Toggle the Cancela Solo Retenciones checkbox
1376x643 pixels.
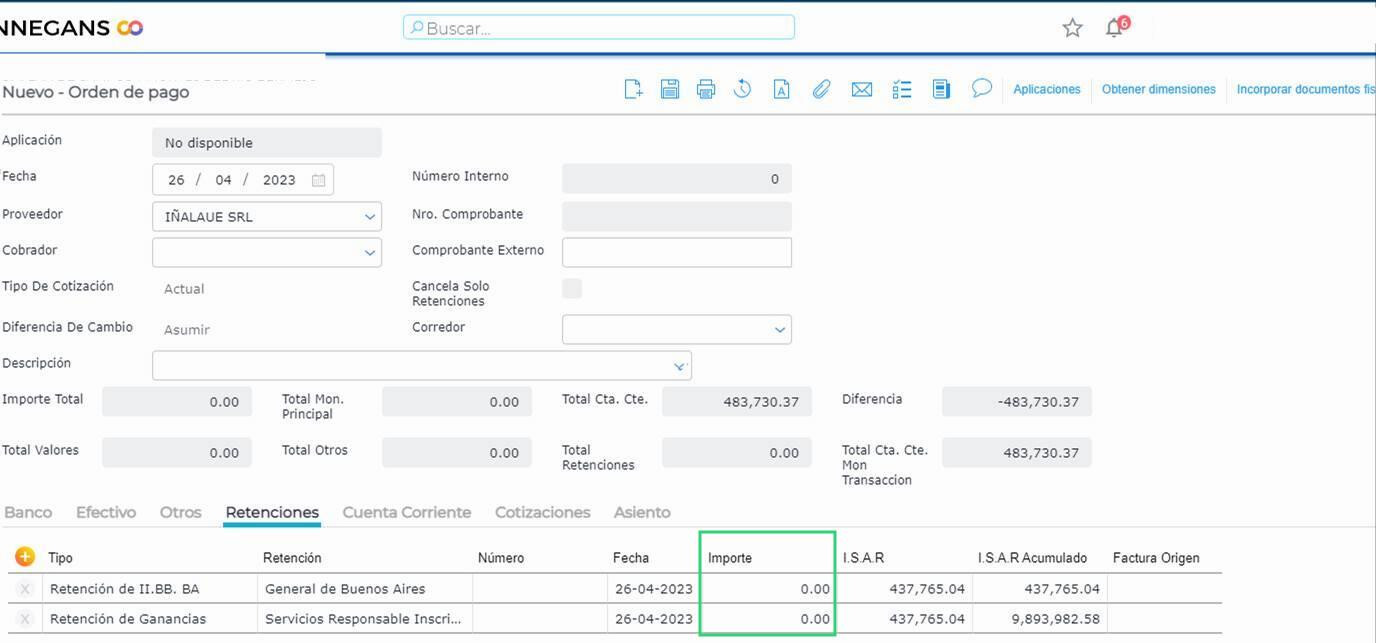(572, 289)
